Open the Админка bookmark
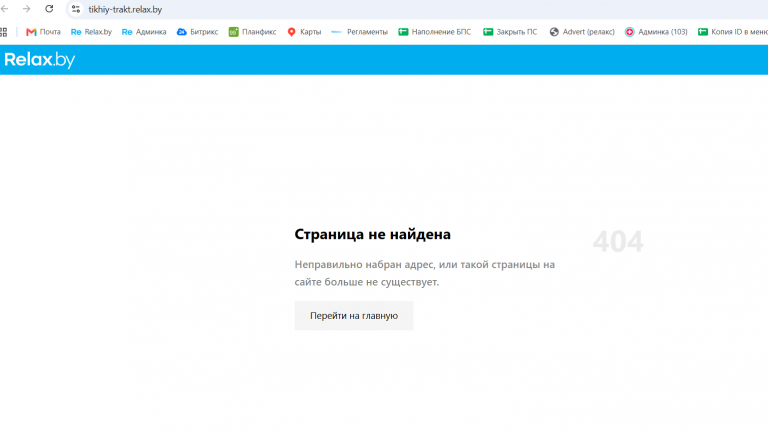768x431 pixels. (144, 32)
